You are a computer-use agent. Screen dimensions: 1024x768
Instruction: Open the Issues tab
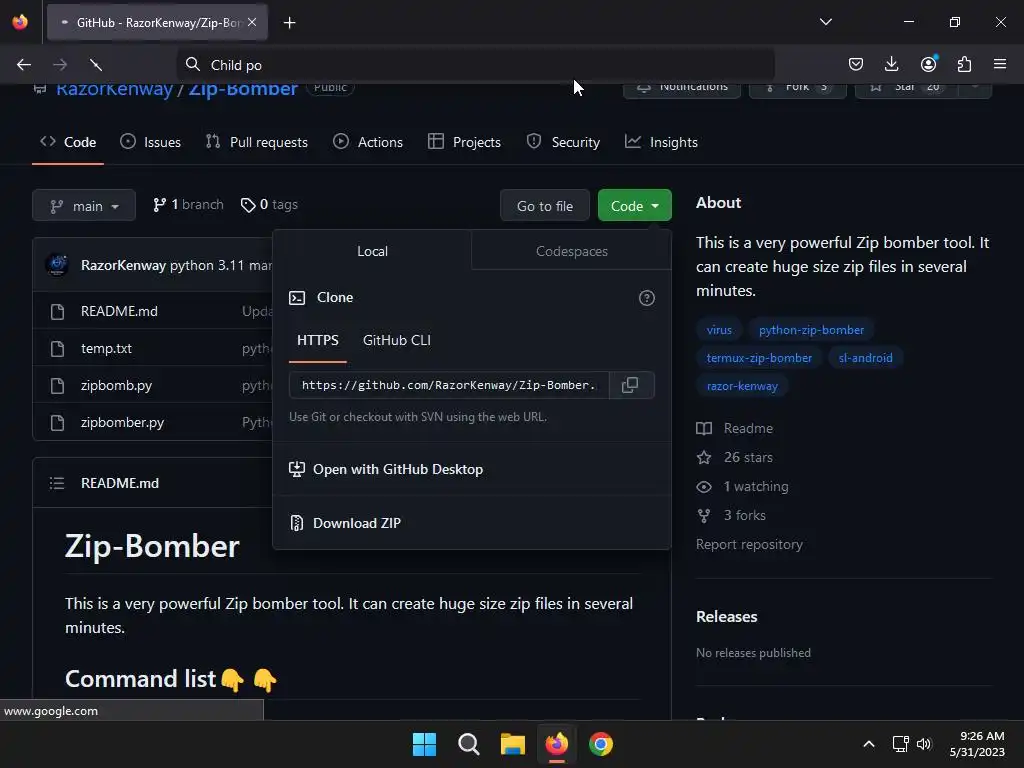(150, 142)
